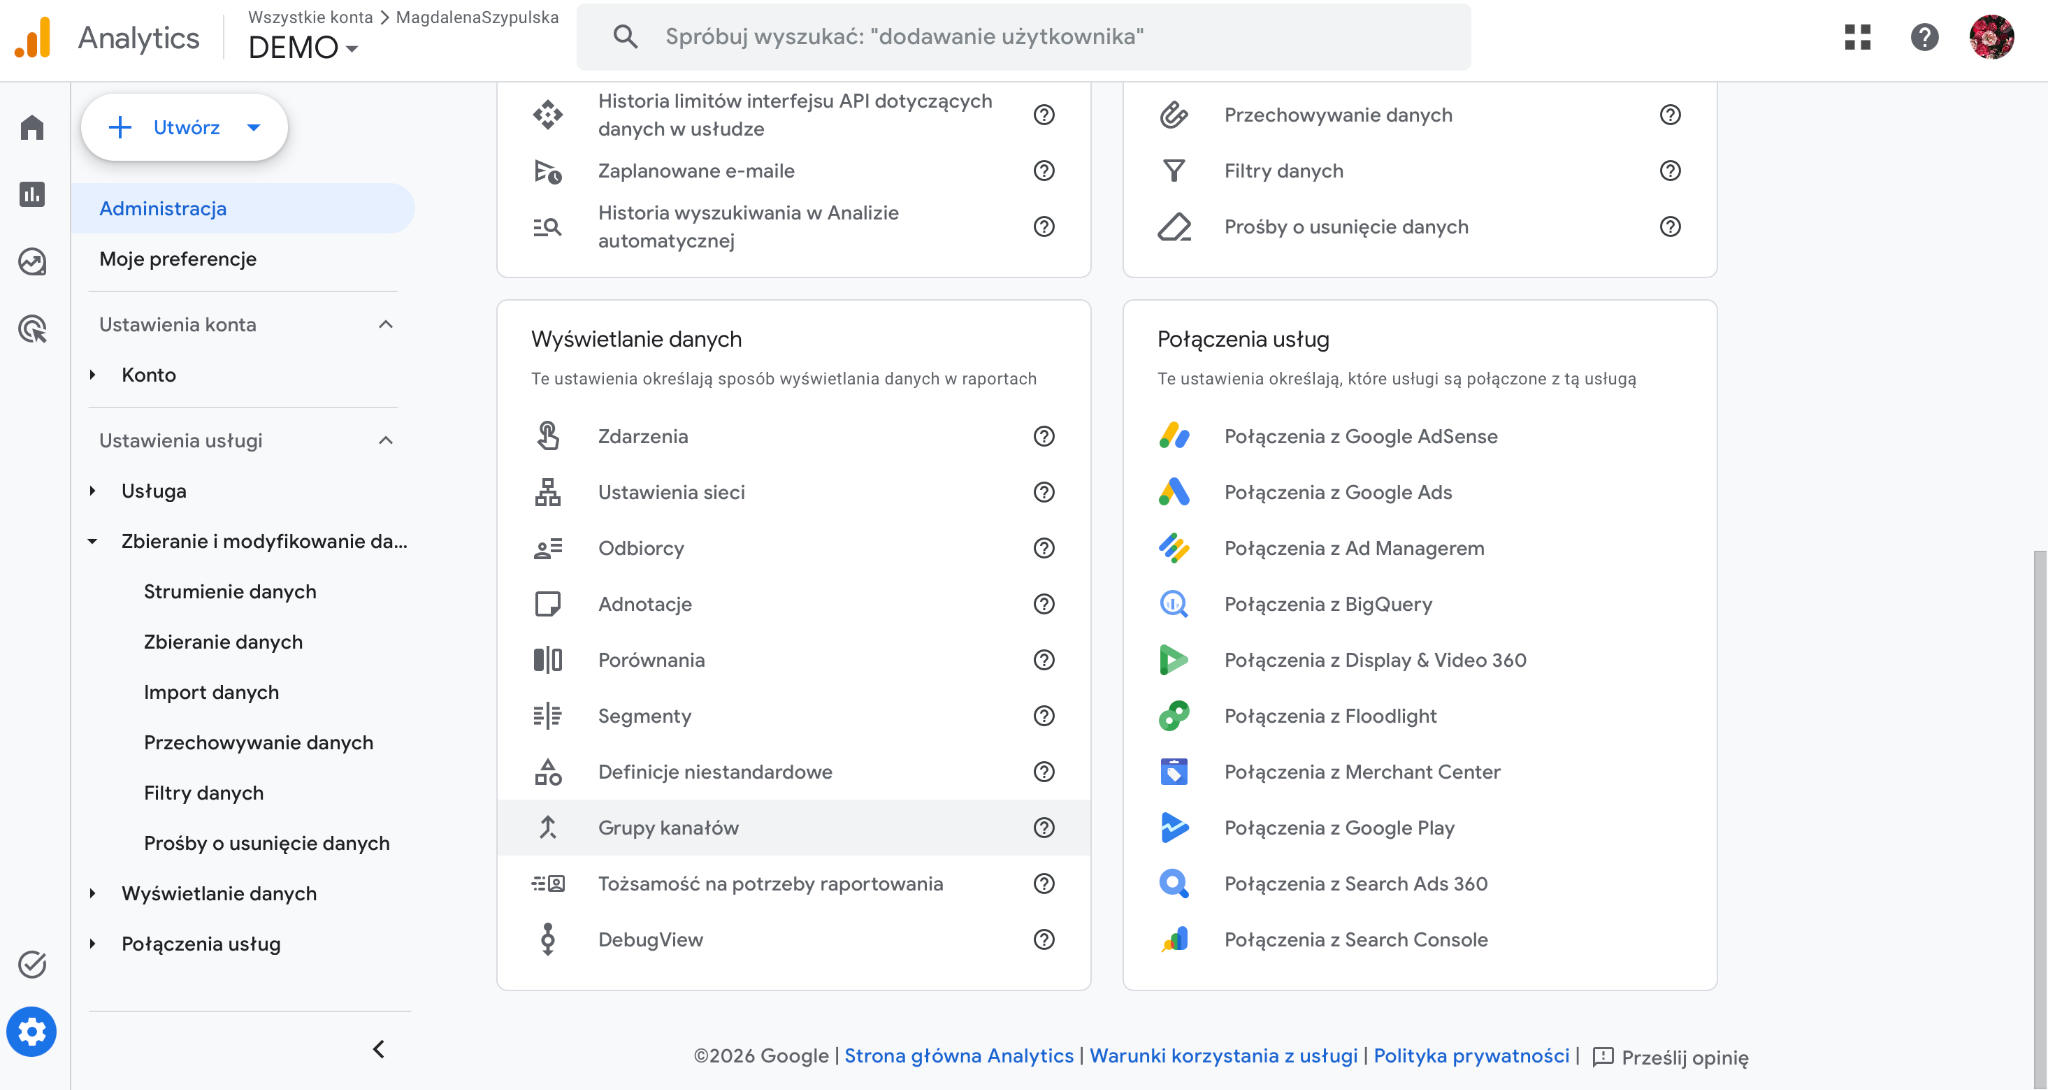Open the Explore icon in left rail
Viewport: 2048px width, 1090px height.
pos(32,262)
